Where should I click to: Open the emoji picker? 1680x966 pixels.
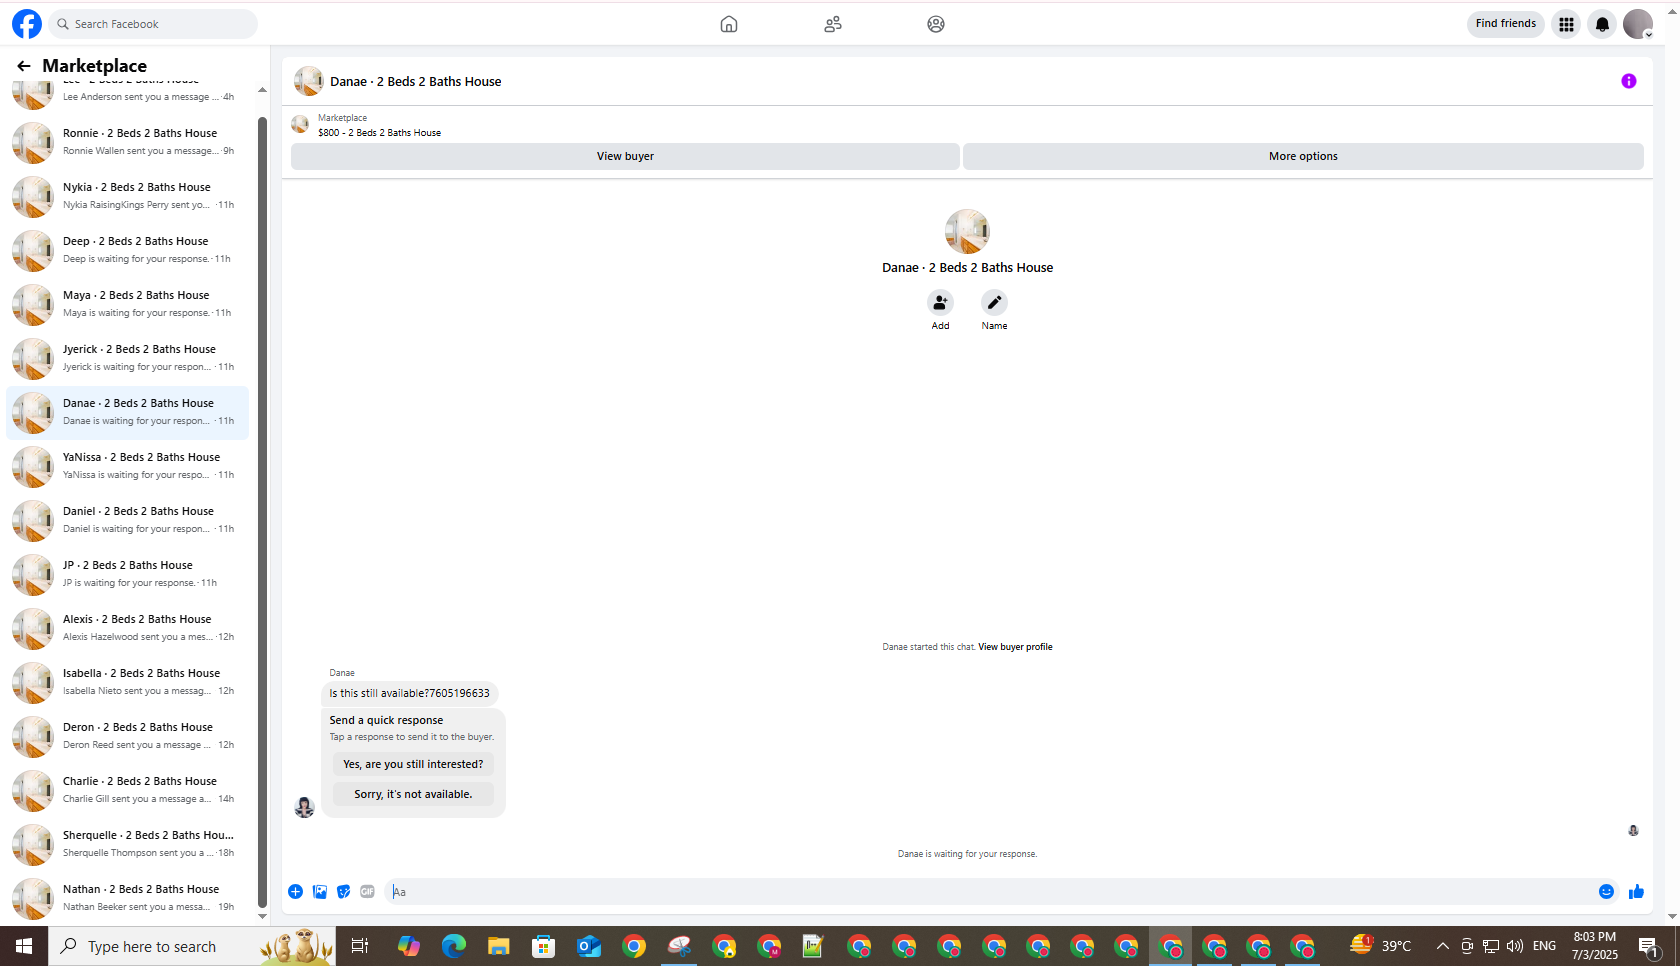point(1606,892)
